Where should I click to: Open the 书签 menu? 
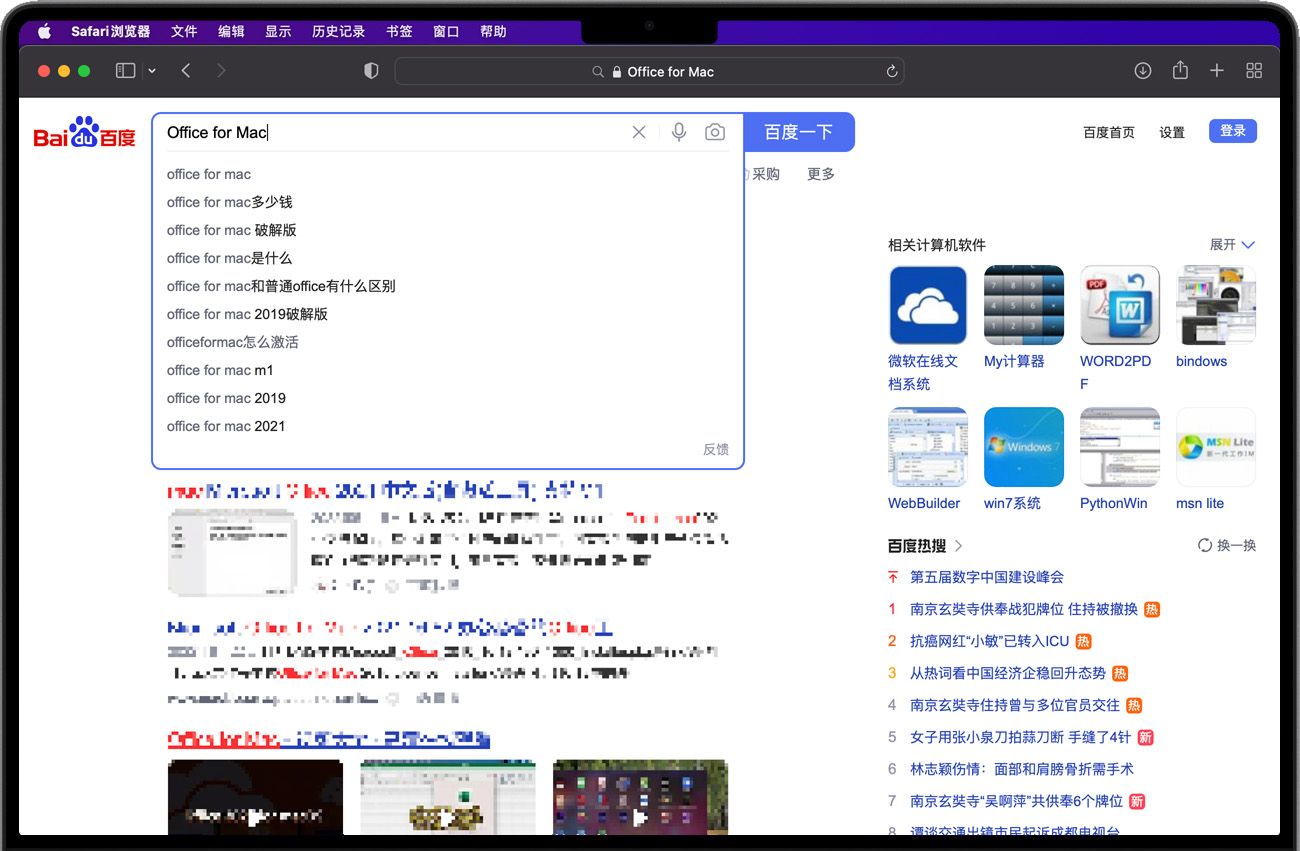tap(399, 32)
